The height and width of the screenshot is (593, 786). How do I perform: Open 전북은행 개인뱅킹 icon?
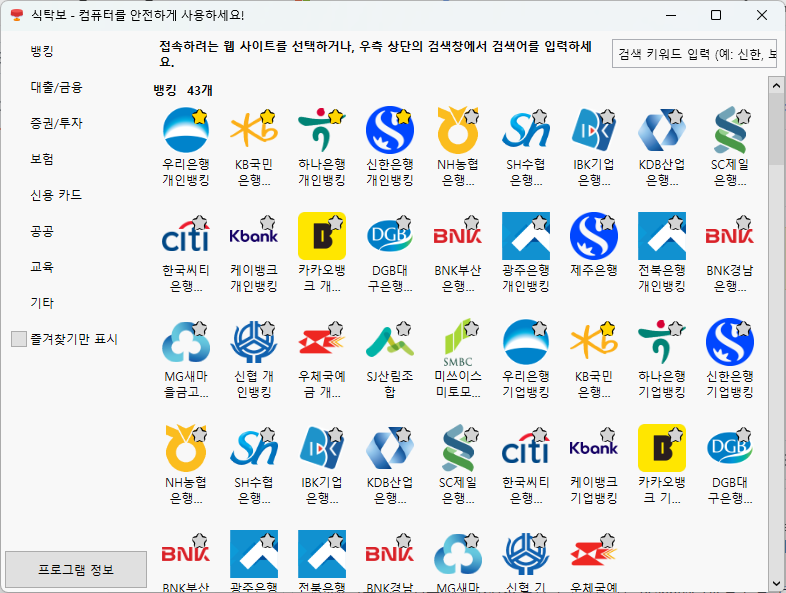[x=662, y=236]
